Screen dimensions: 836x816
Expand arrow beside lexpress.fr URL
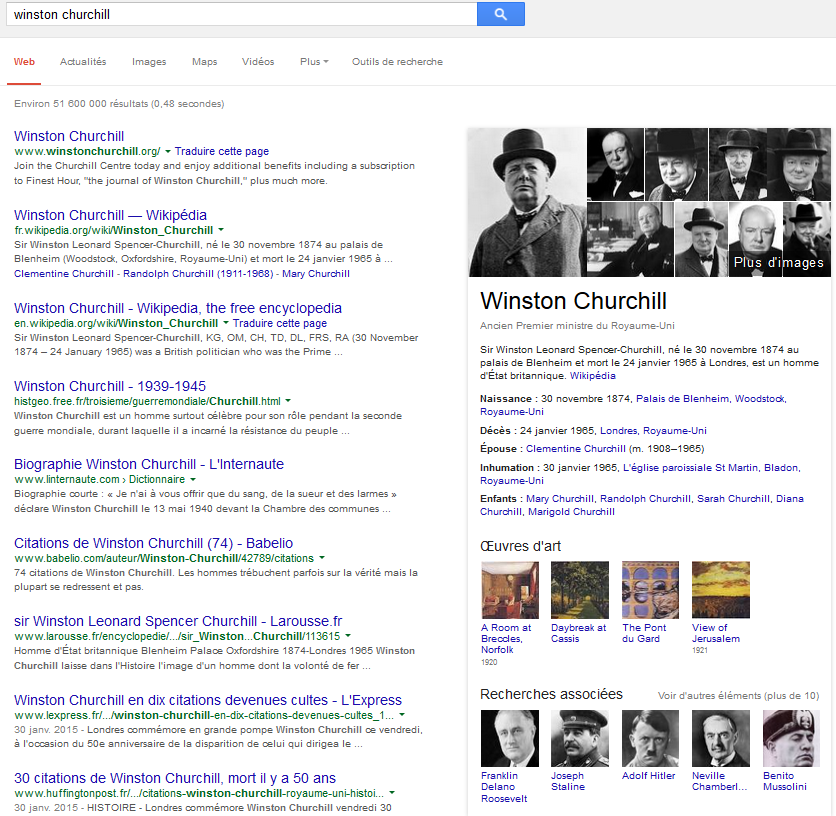click(402, 715)
